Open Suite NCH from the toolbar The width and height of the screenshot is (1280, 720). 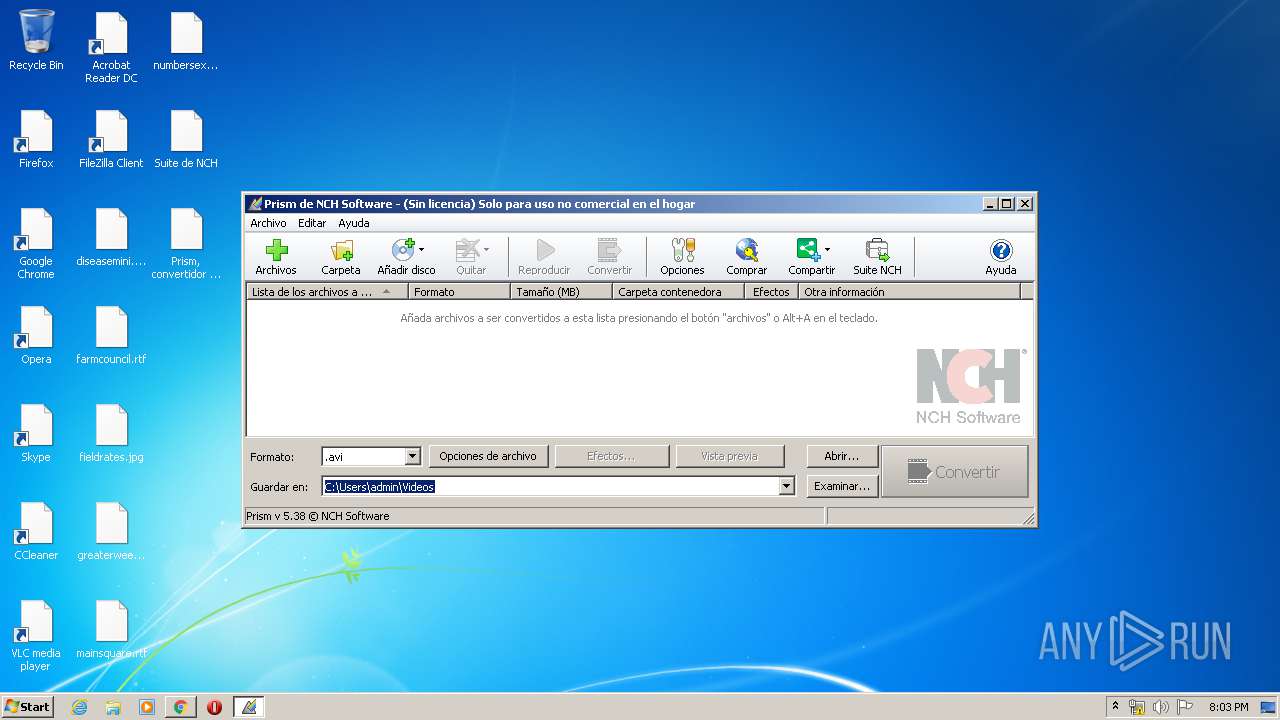coord(877,257)
